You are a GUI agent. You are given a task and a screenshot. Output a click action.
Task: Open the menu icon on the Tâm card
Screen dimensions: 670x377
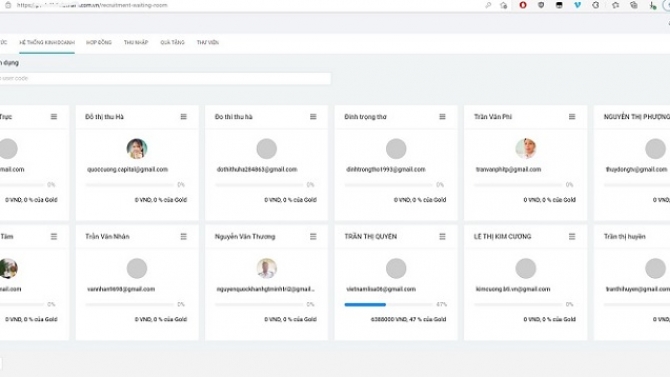[54, 236]
